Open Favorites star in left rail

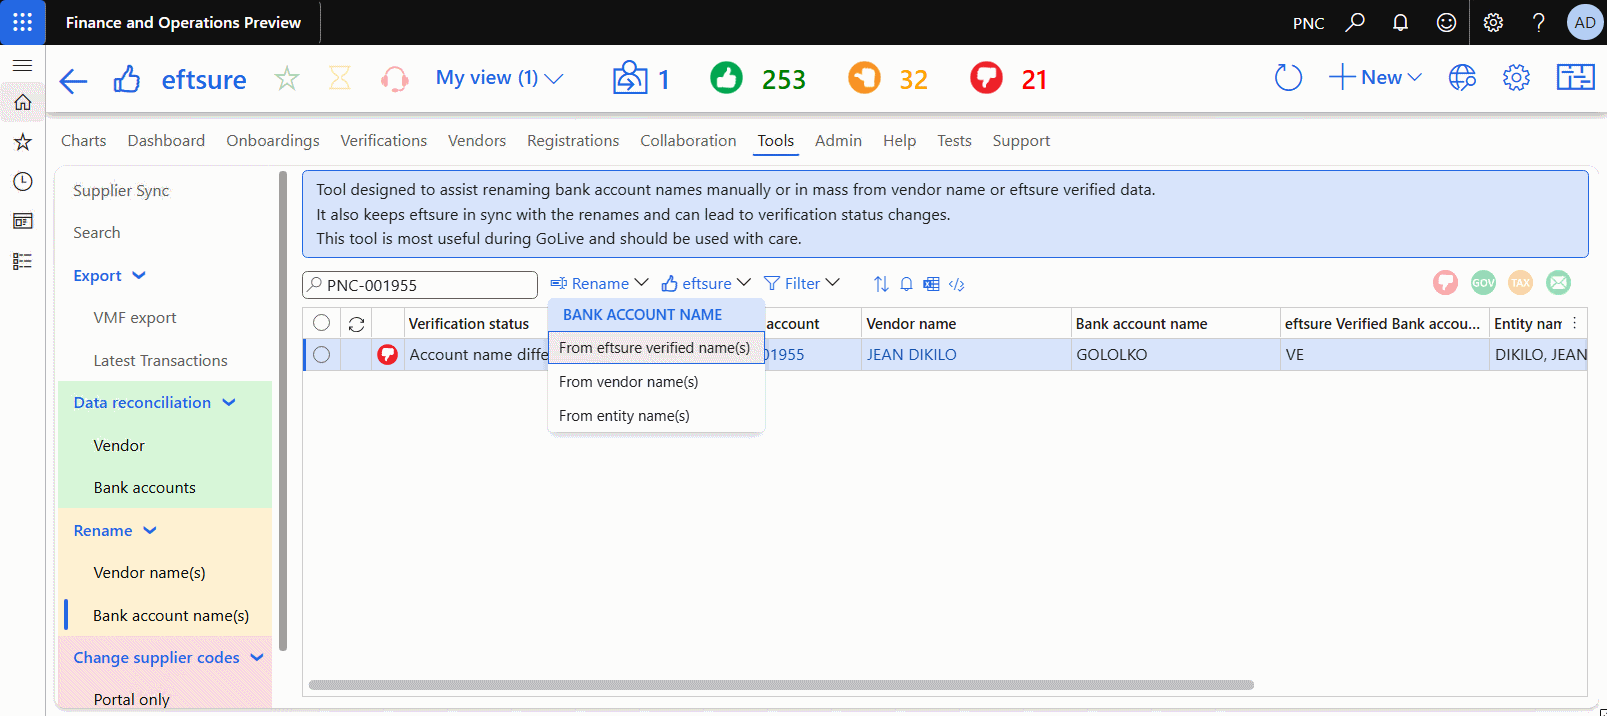coord(22,142)
